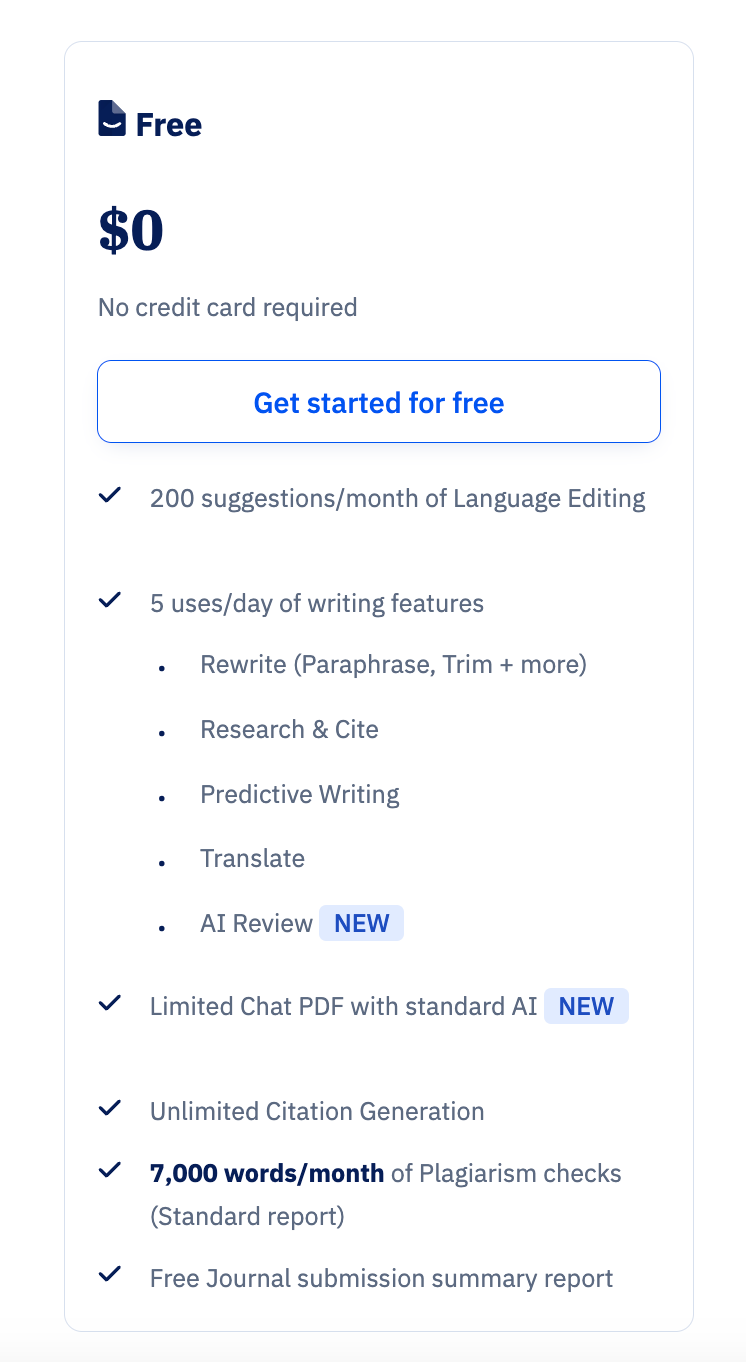This screenshot has height=1362, width=746.
Task: Click the No credit card required text
Action: click(x=227, y=307)
